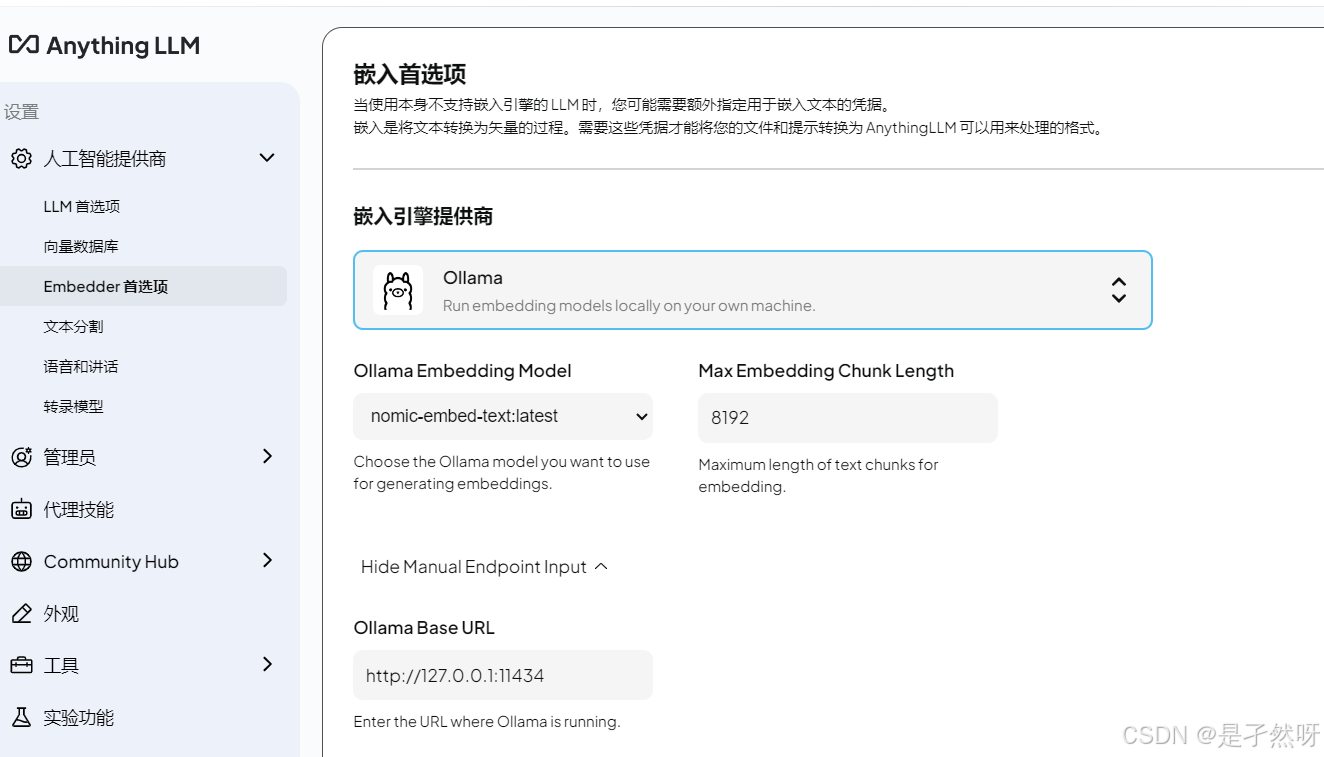Click the Ollama Base URL field

[x=502, y=675]
